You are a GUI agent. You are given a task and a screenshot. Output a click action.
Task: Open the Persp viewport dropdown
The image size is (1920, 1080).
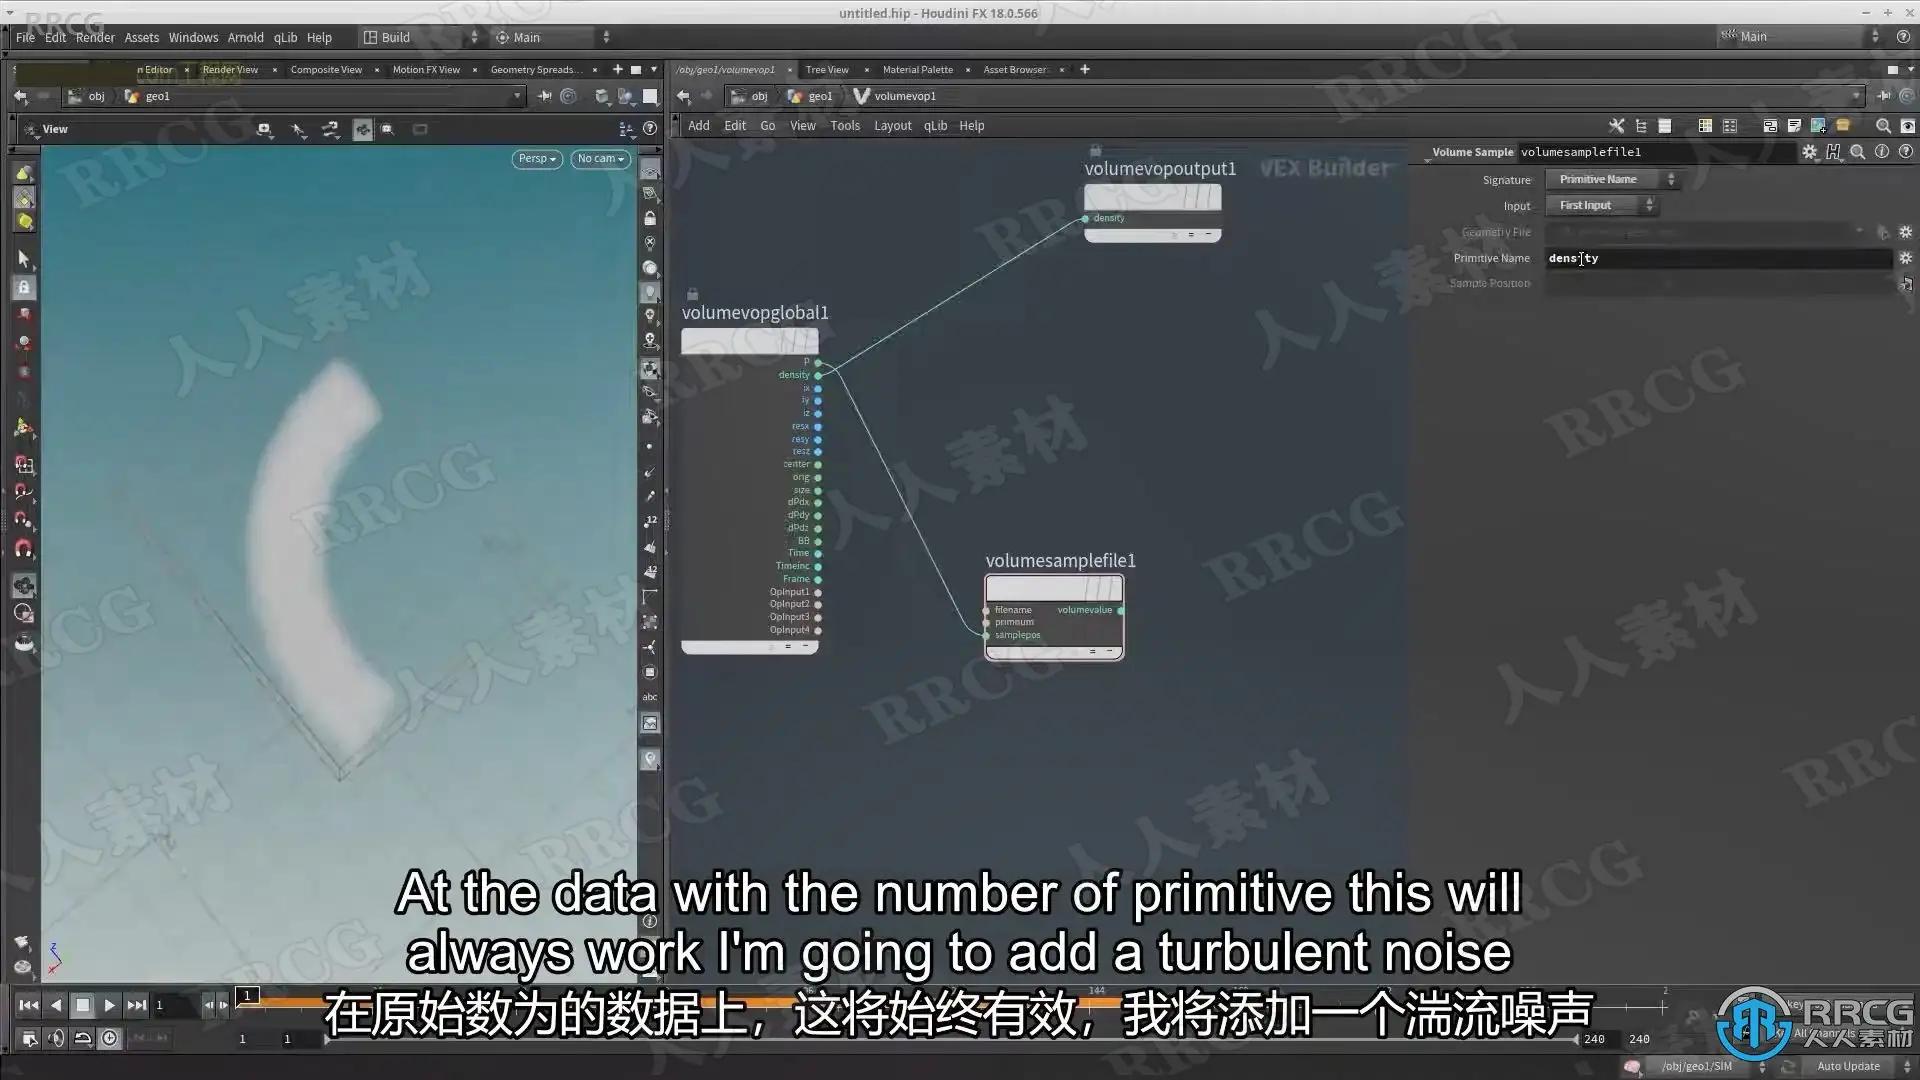537,159
